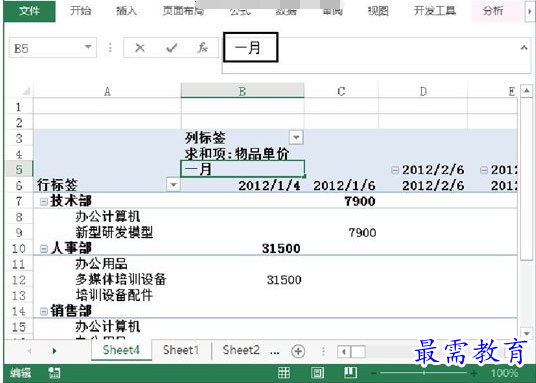Select column D header
536x383 pixels.
pyautogui.click(x=423, y=91)
